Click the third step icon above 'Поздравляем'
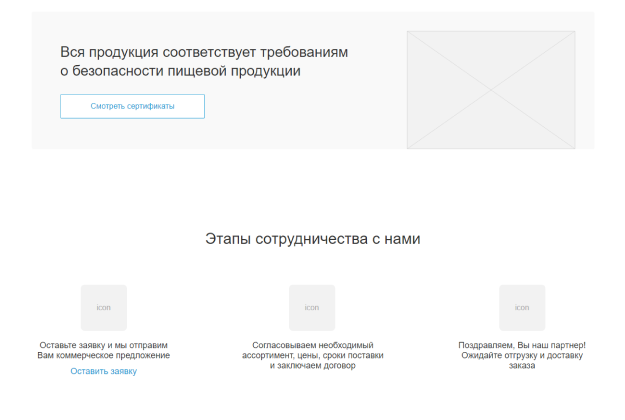The width and height of the screenshot is (625, 420). tap(522, 307)
